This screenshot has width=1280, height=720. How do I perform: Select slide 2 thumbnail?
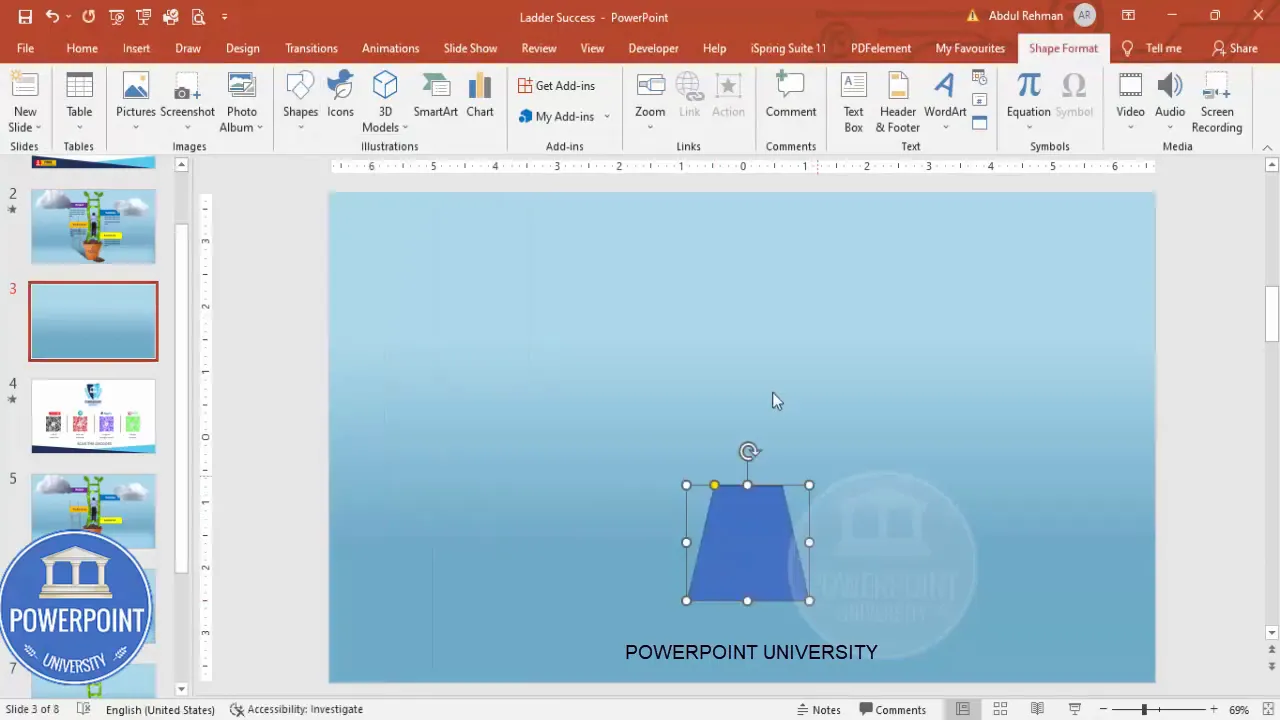point(93,226)
